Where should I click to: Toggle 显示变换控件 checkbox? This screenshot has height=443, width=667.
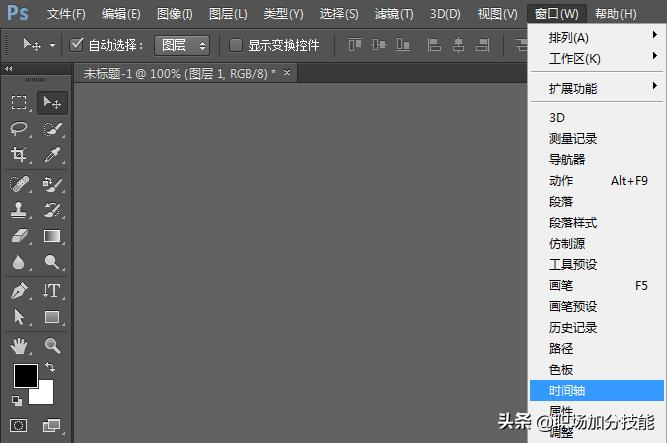click(236, 45)
